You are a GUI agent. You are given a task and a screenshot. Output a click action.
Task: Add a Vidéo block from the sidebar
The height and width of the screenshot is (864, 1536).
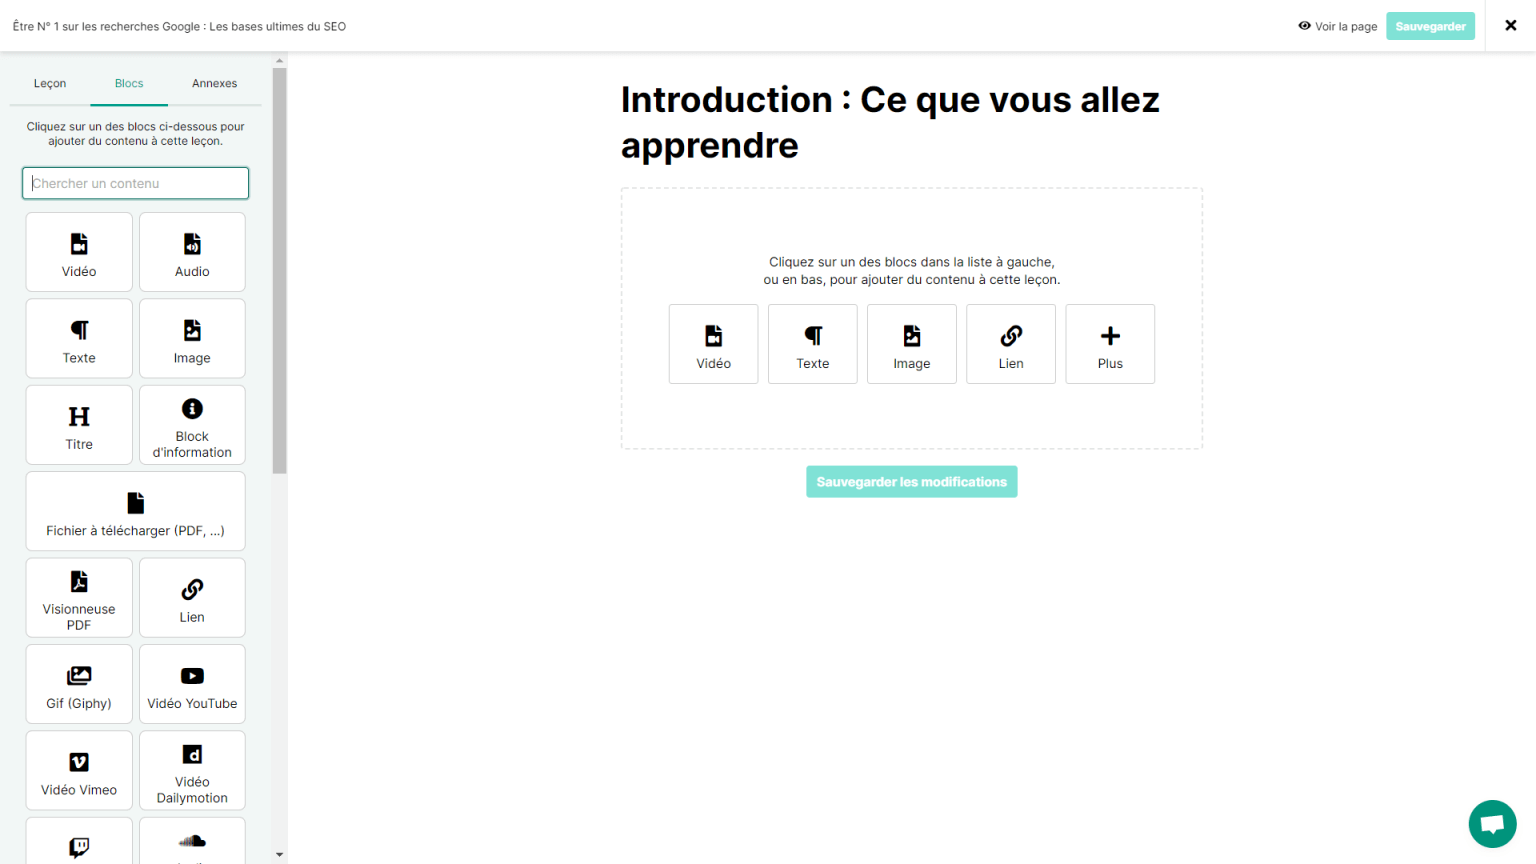79,252
